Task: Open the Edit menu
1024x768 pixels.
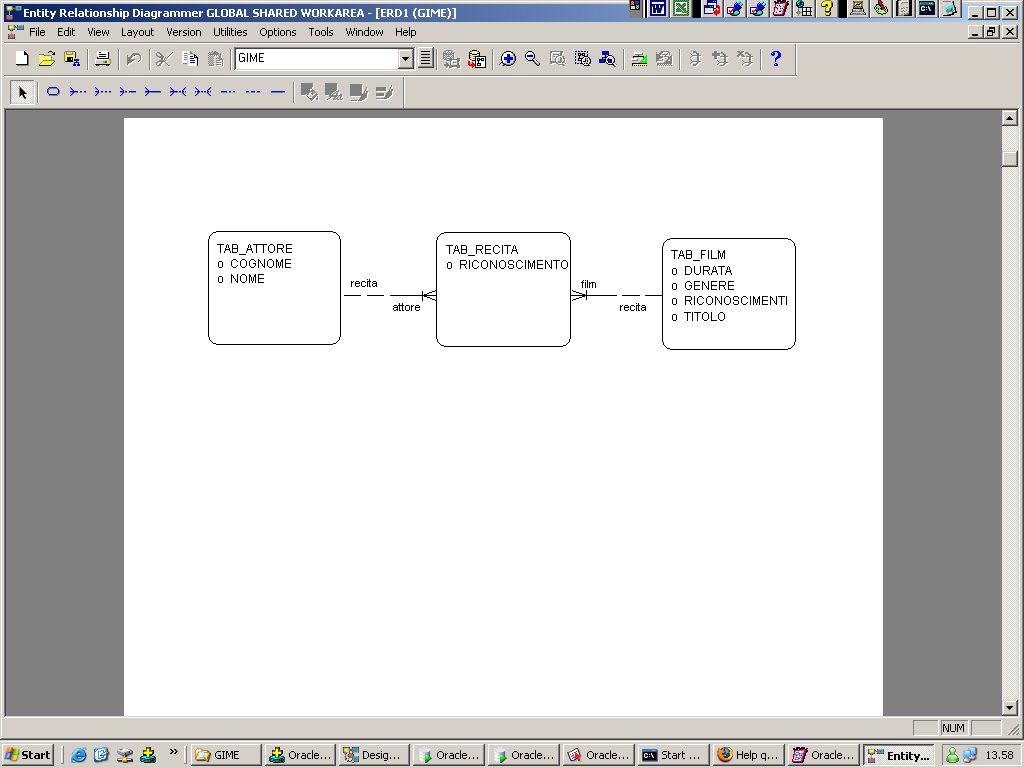Action: pyautogui.click(x=66, y=32)
